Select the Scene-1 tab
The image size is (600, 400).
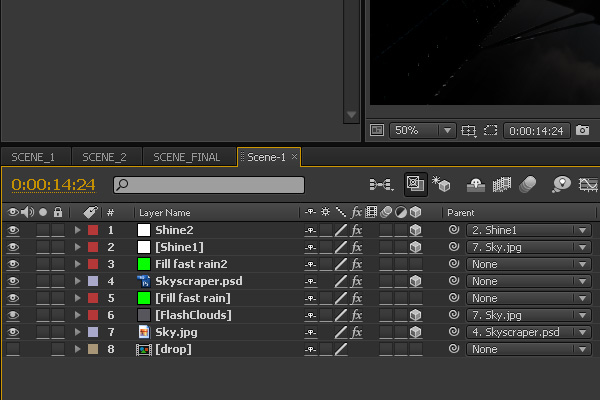[266, 157]
